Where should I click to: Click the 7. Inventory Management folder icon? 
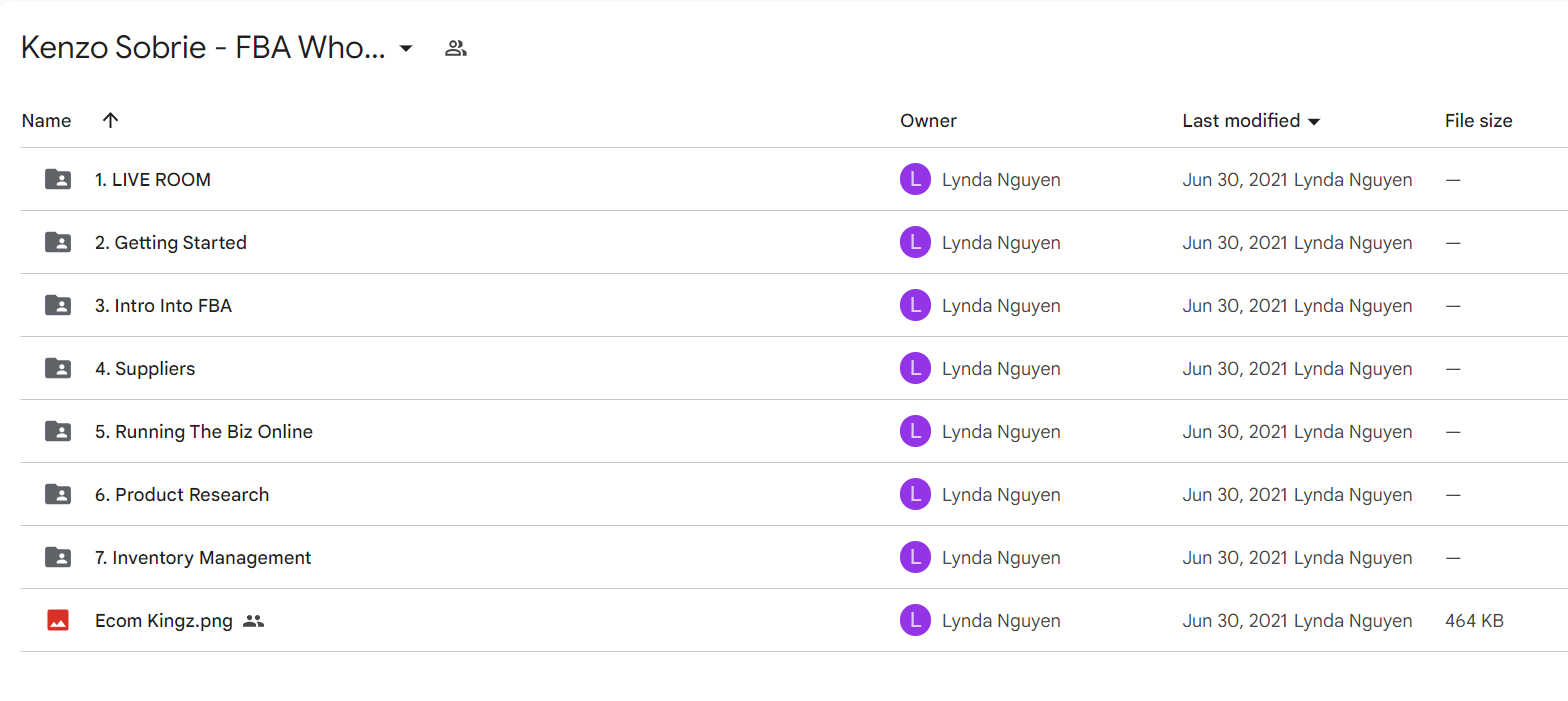(x=58, y=558)
